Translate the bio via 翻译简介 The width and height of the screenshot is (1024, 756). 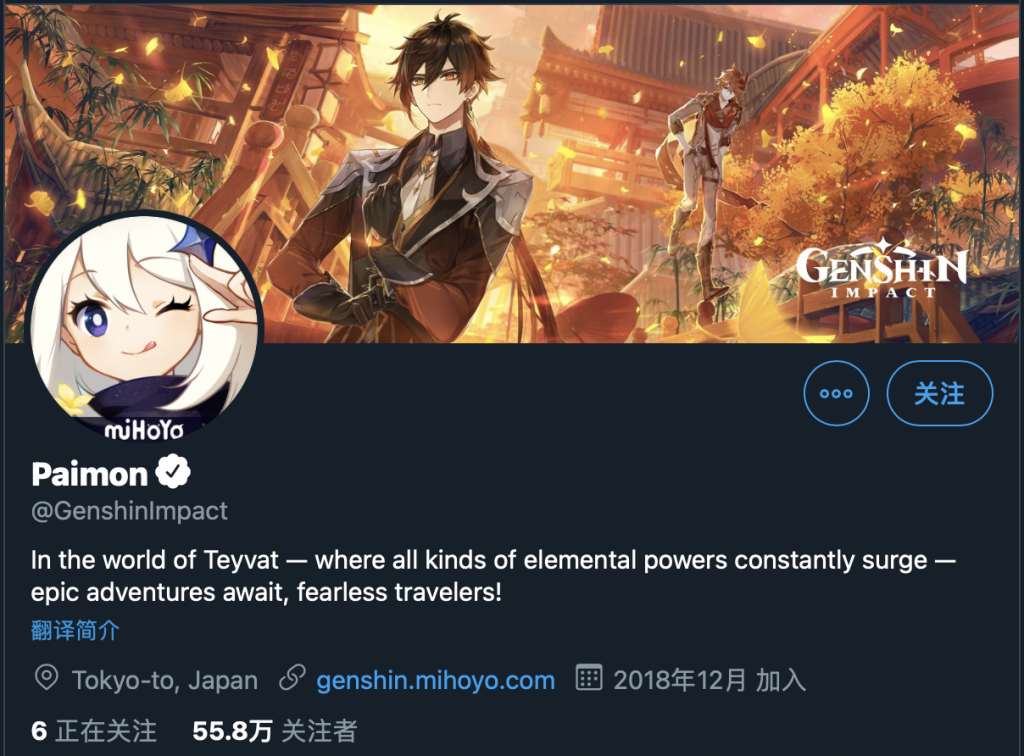(75, 630)
